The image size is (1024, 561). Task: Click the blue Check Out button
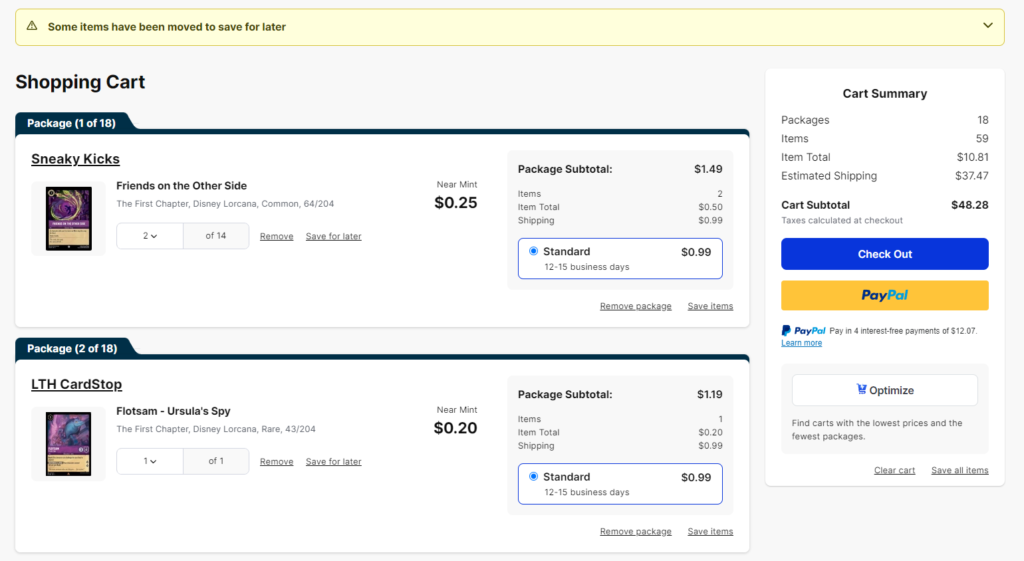click(884, 254)
